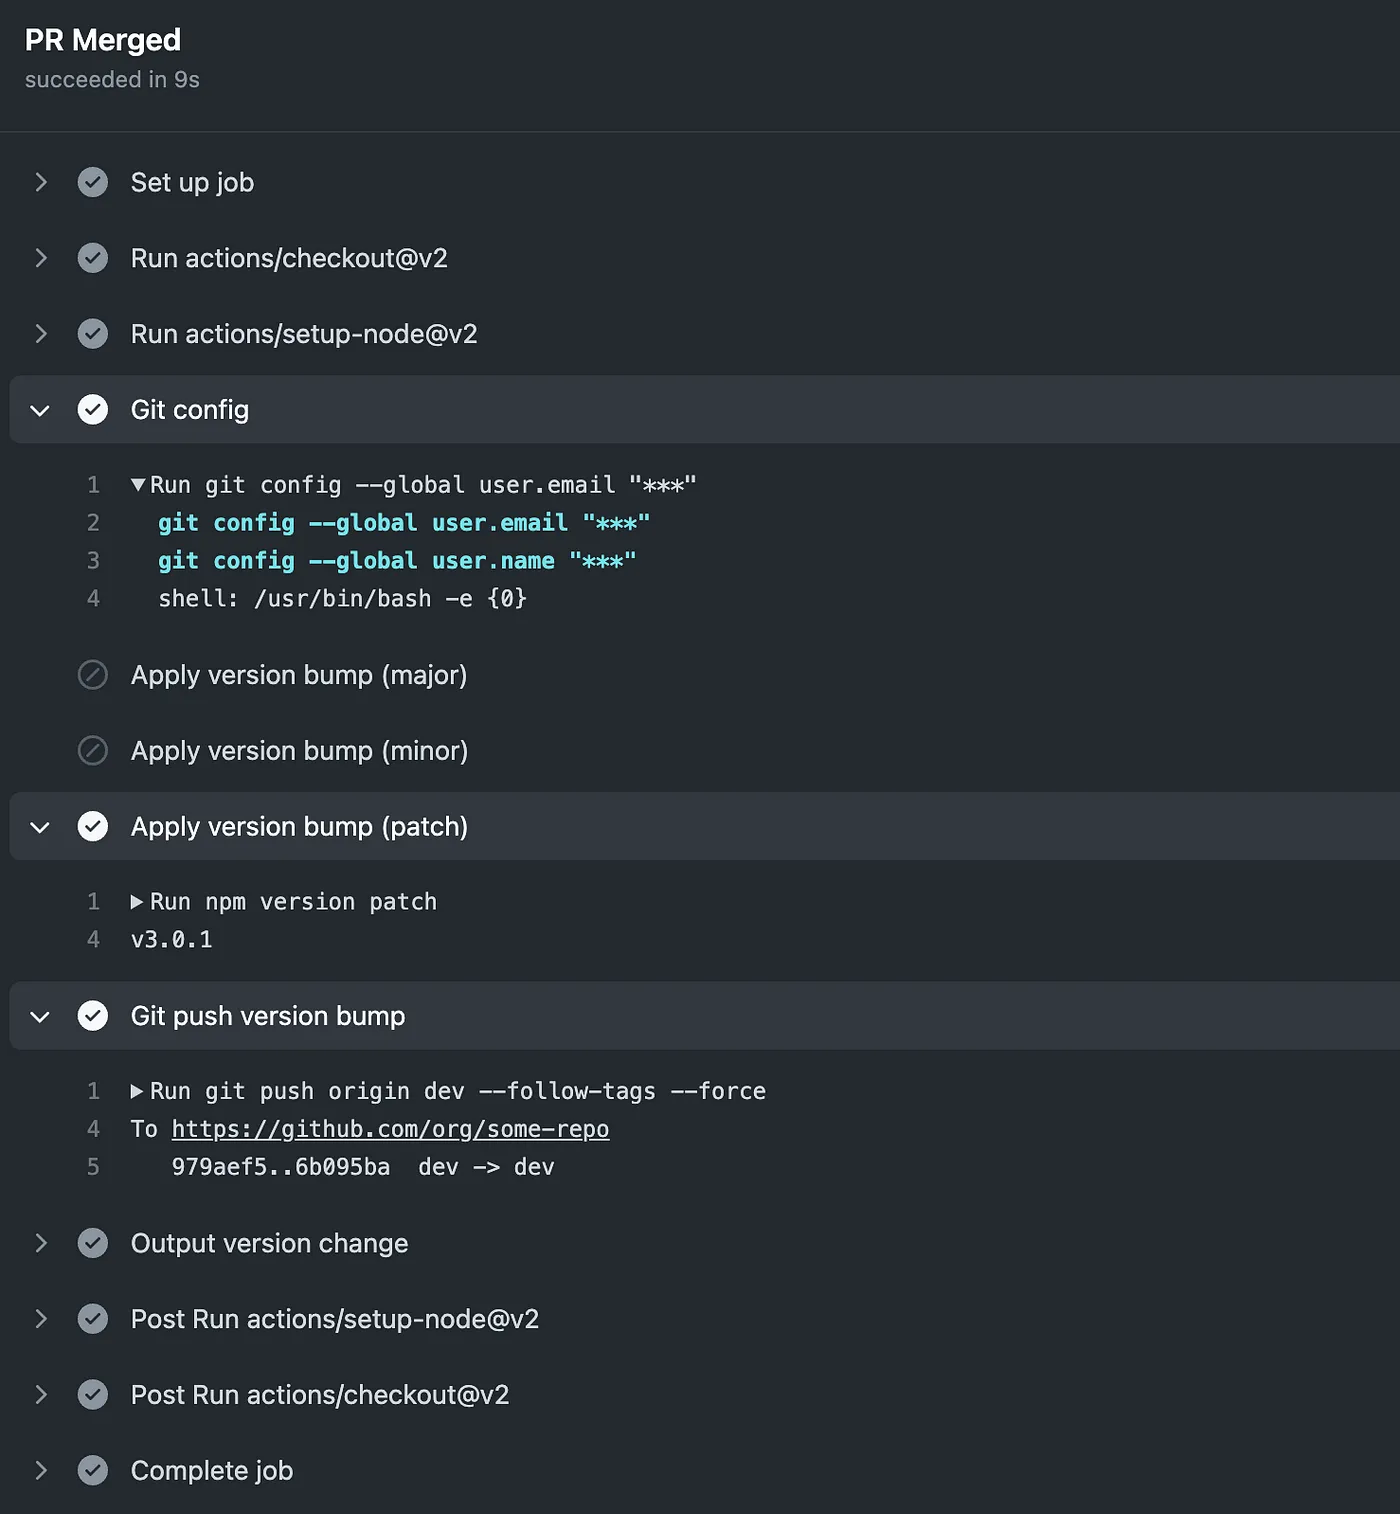Screen dimensions: 1400x1514
Task: Expand the 'Run git push origin dev' log triangle
Action: click(x=137, y=1091)
